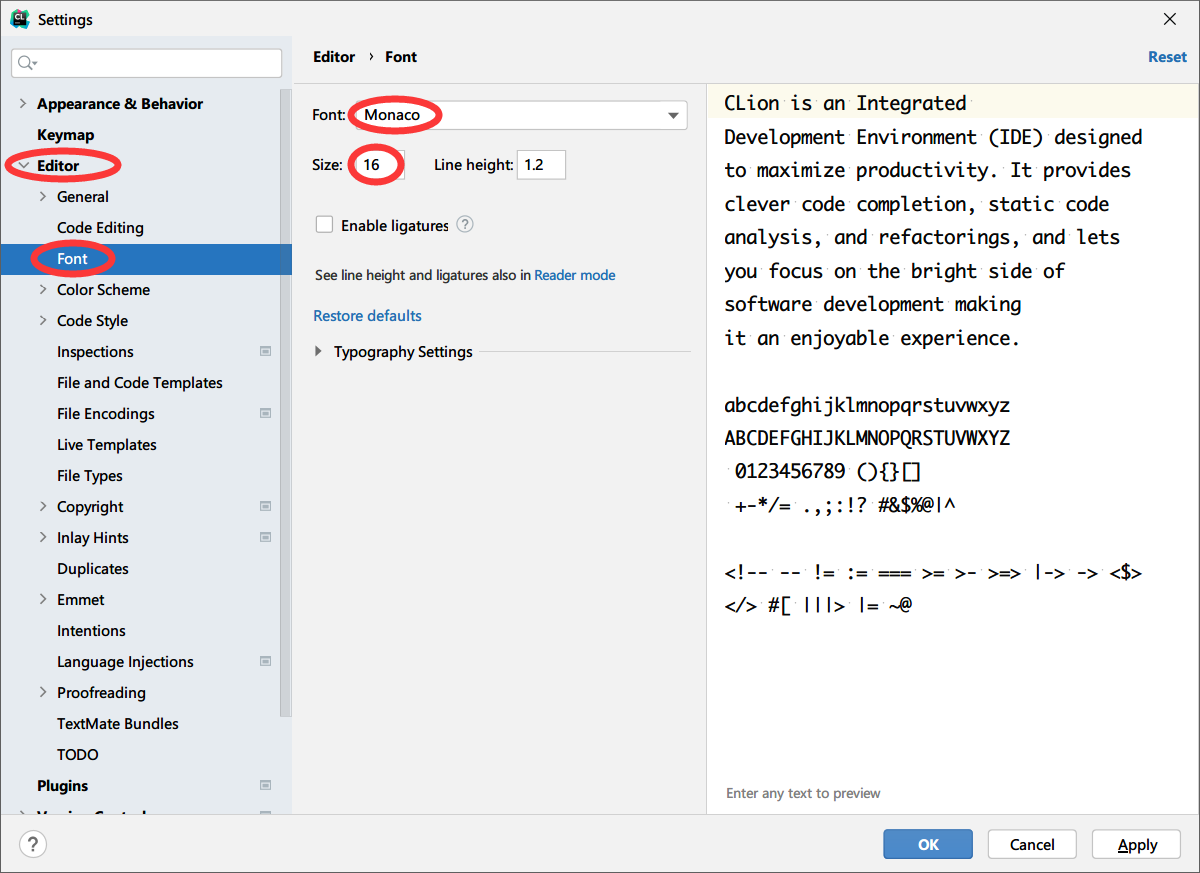Click the project-level icon beside Language Injections
This screenshot has height=873, width=1200.
coord(265,662)
